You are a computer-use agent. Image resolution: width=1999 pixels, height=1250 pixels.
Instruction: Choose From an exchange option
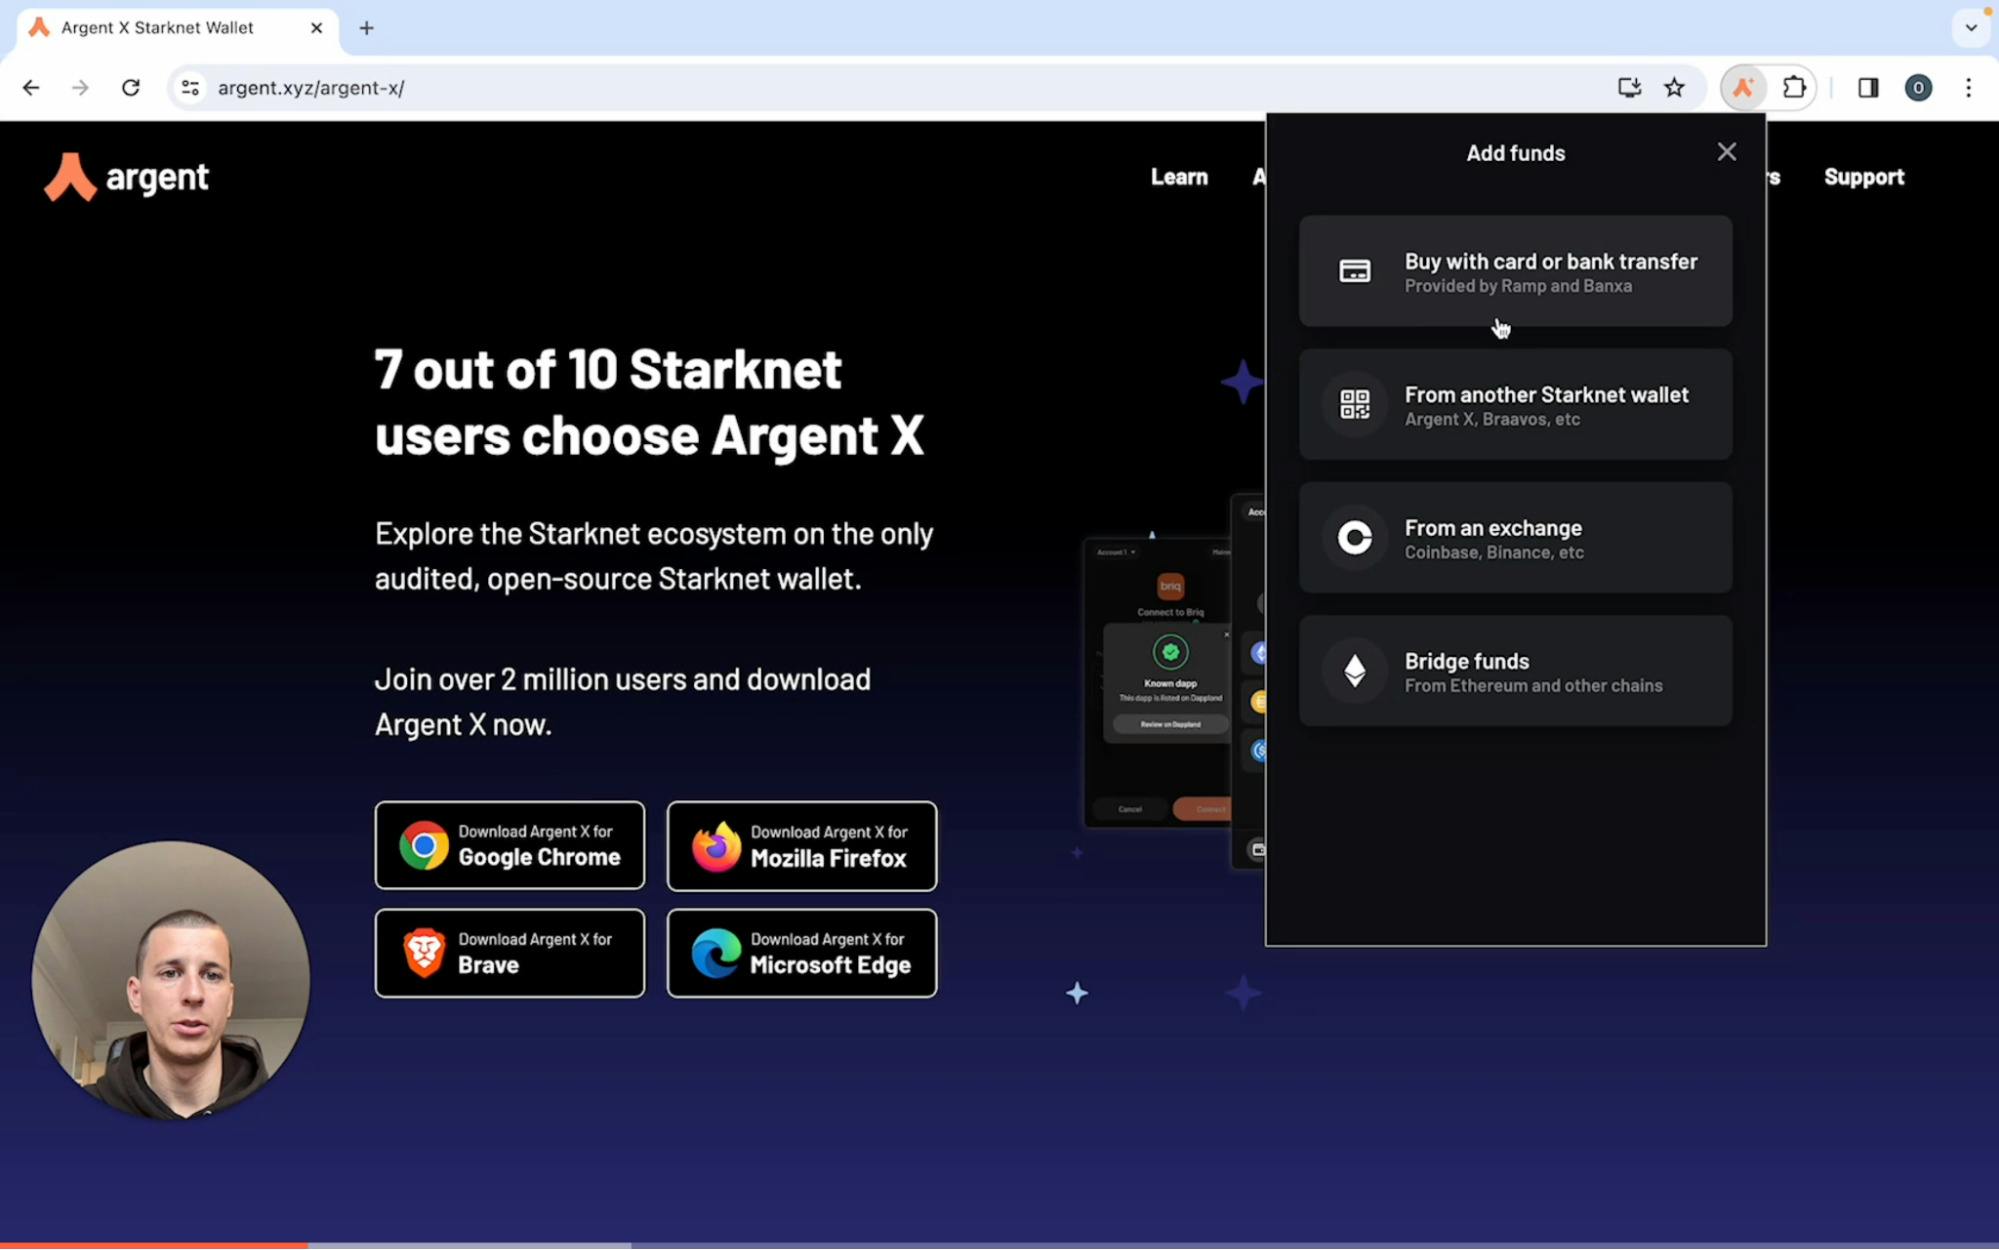pos(1515,537)
